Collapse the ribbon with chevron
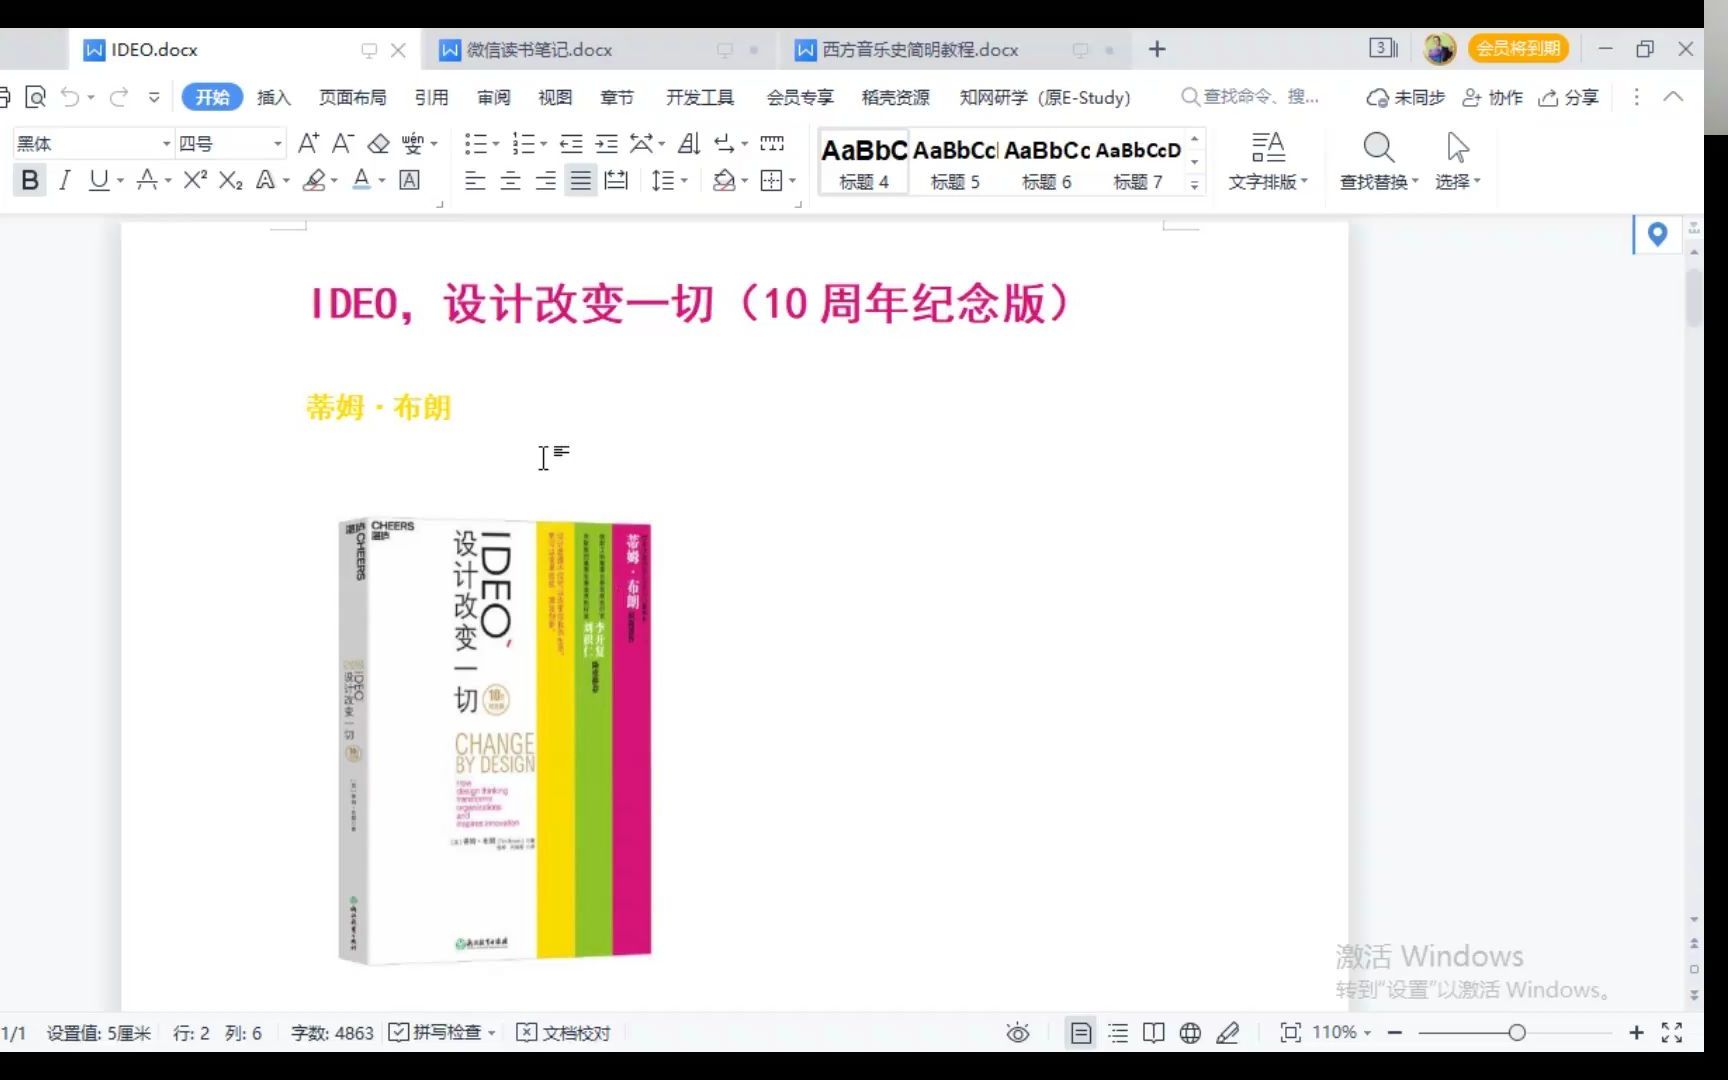Viewport: 1728px width, 1080px height. point(1673,97)
